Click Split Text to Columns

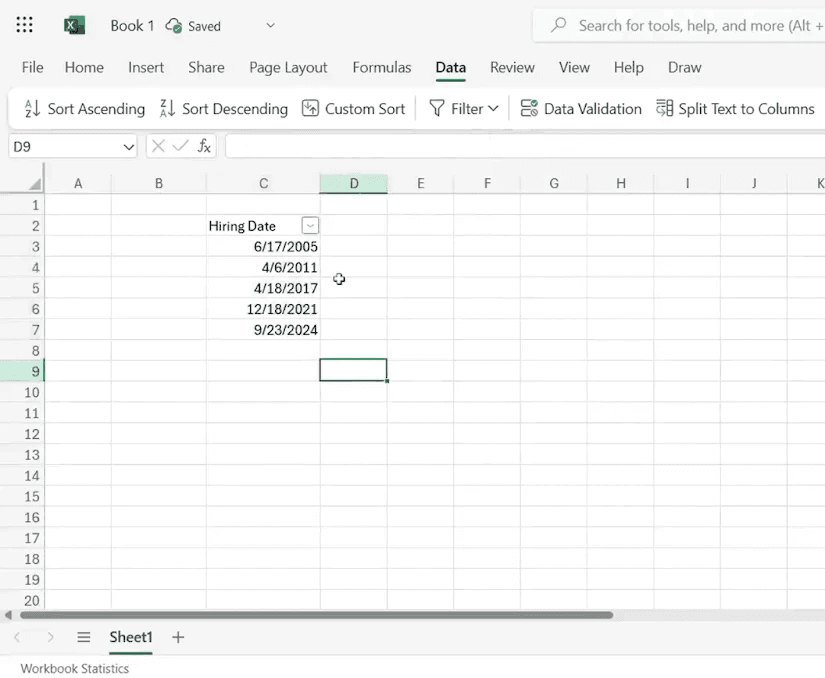pos(735,108)
